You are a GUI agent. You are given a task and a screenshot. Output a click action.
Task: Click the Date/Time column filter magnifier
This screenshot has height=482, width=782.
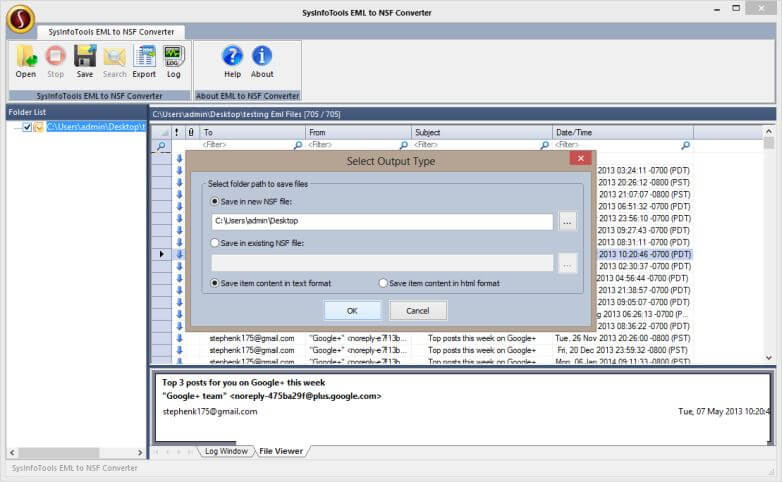point(686,145)
